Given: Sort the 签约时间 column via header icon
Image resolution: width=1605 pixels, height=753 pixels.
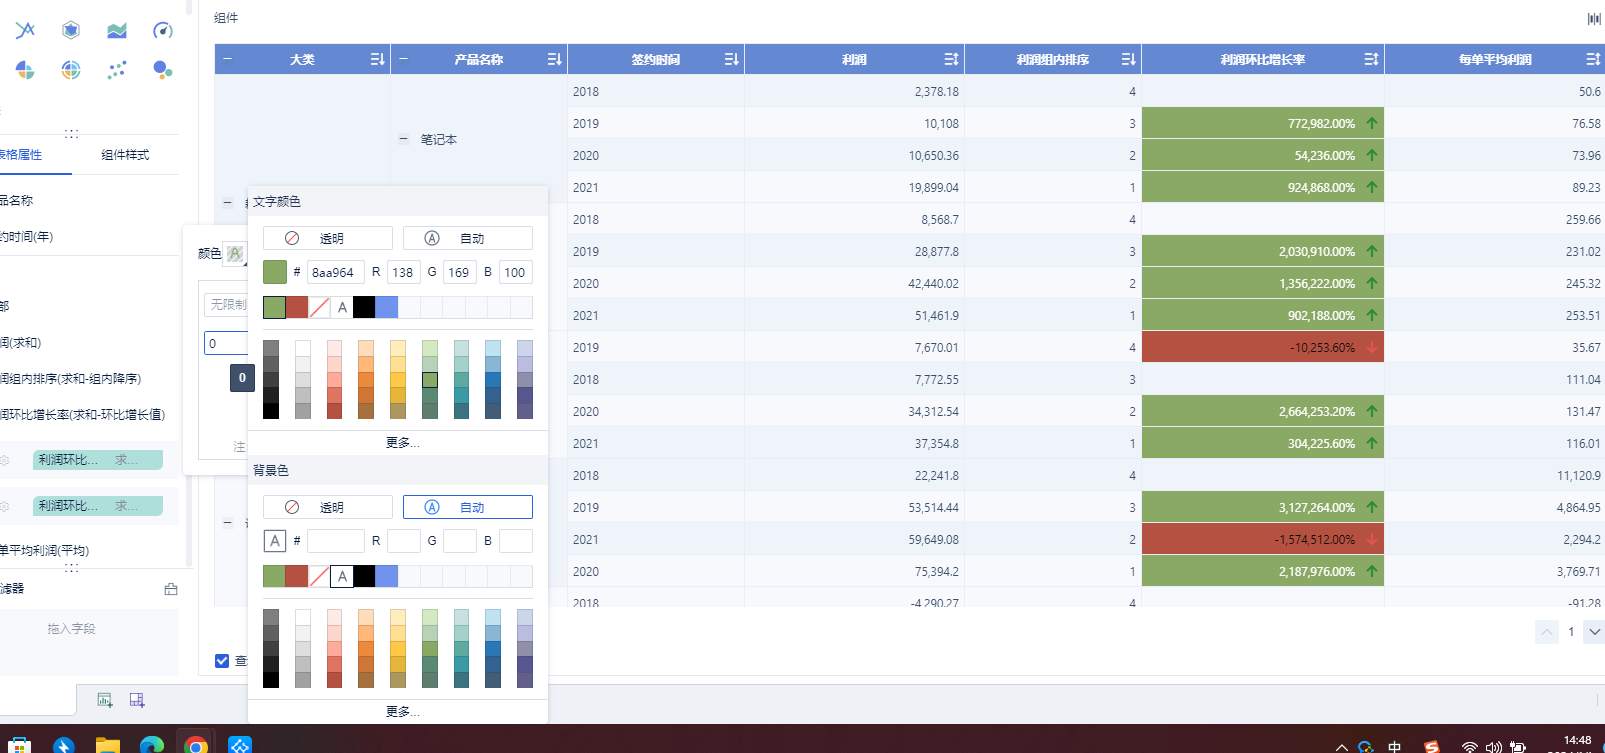Looking at the screenshot, I should coord(731,60).
